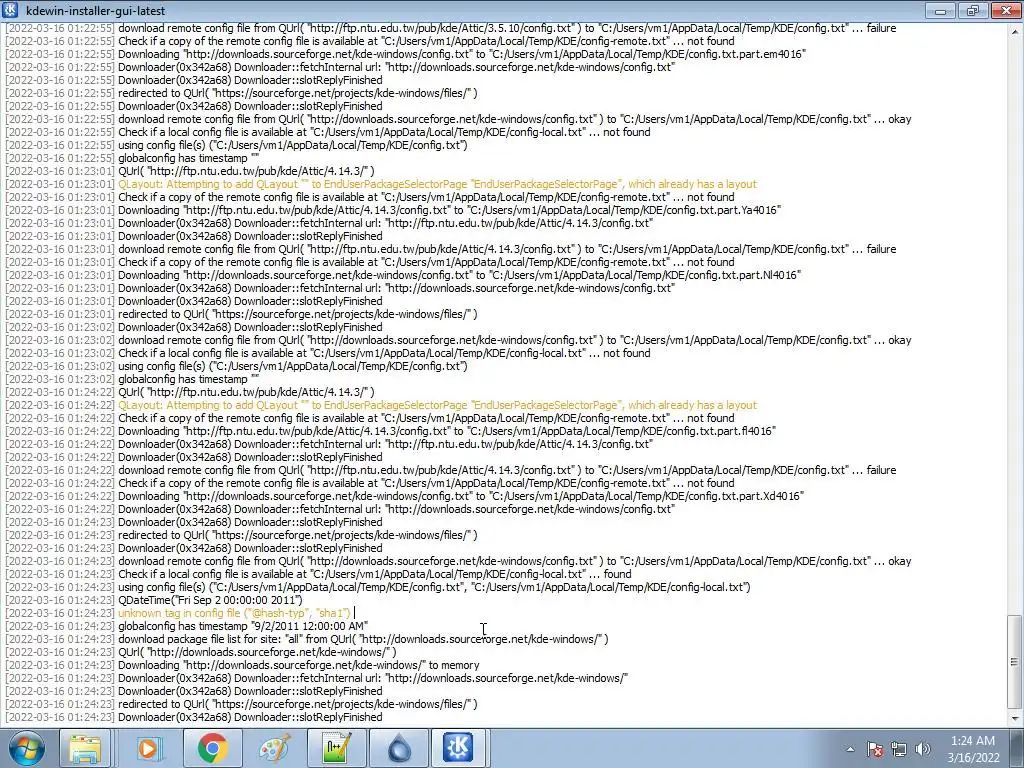This screenshot has width=1024, height=768.
Task: Open Windows Explorer from the taskbar
Action: coord(86,748)
